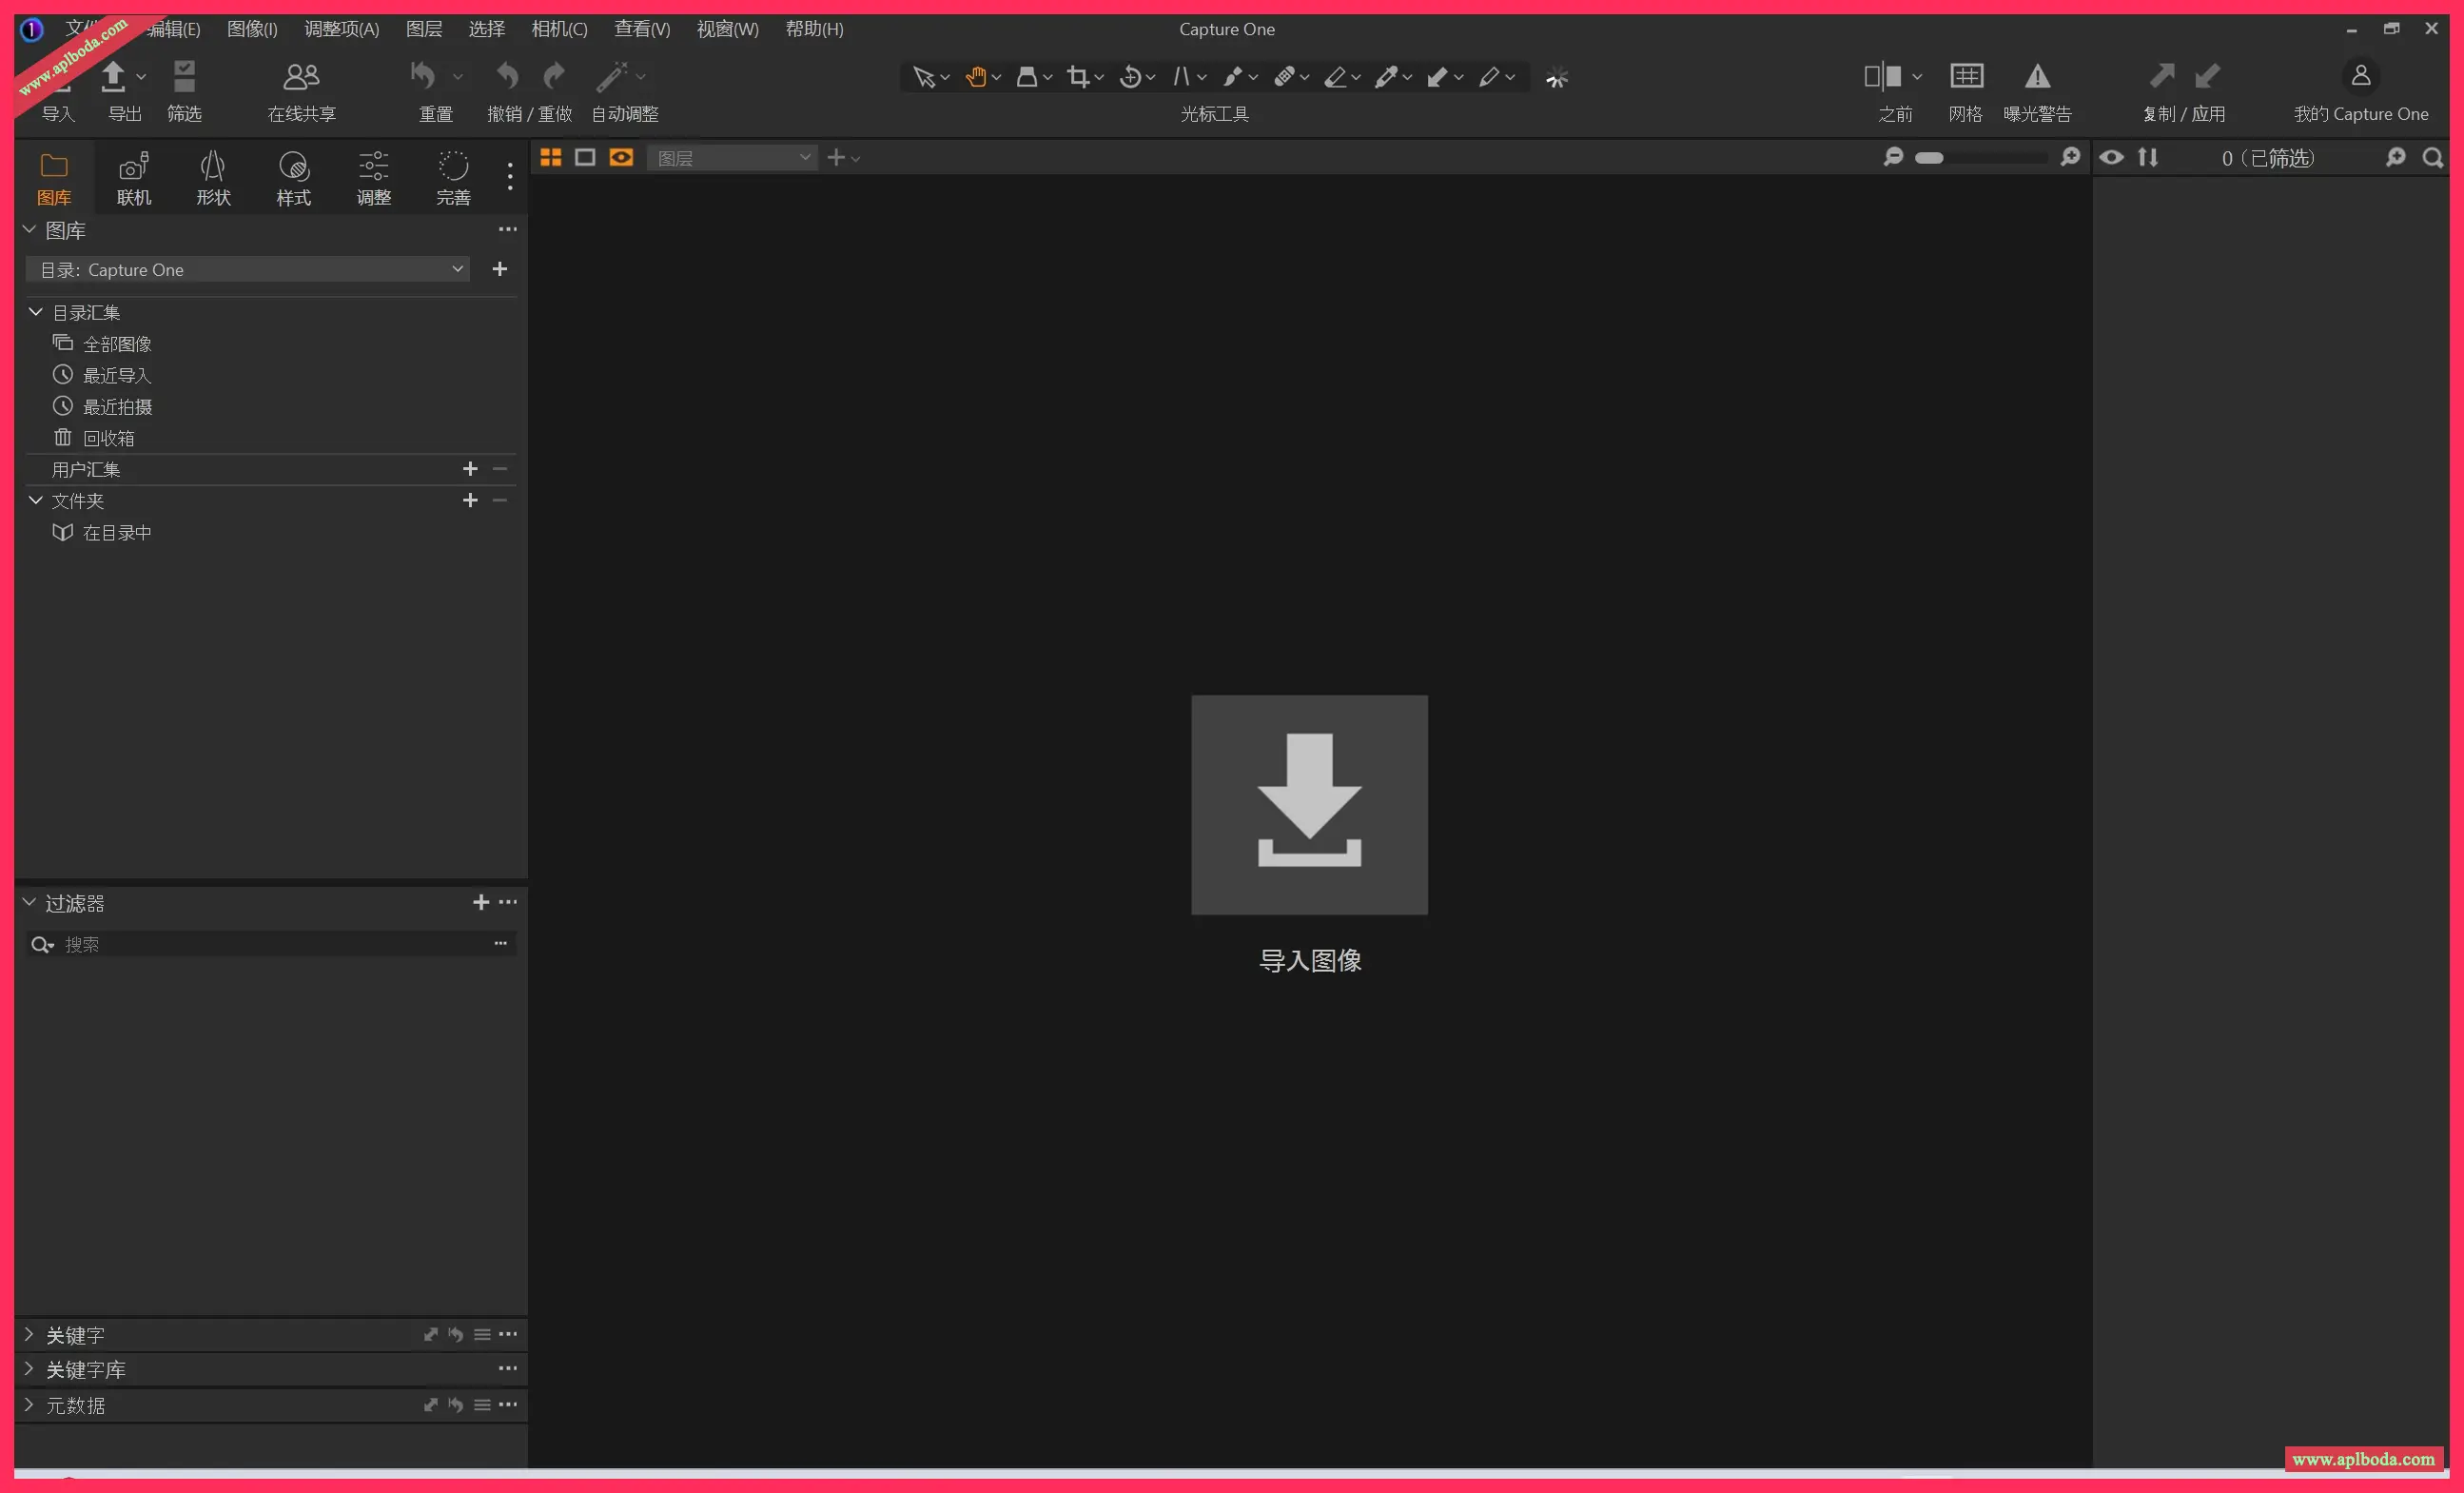Open the Tethered (联机) camera tool tab
Screen dimensions: 2464x1493
[134, 178]
